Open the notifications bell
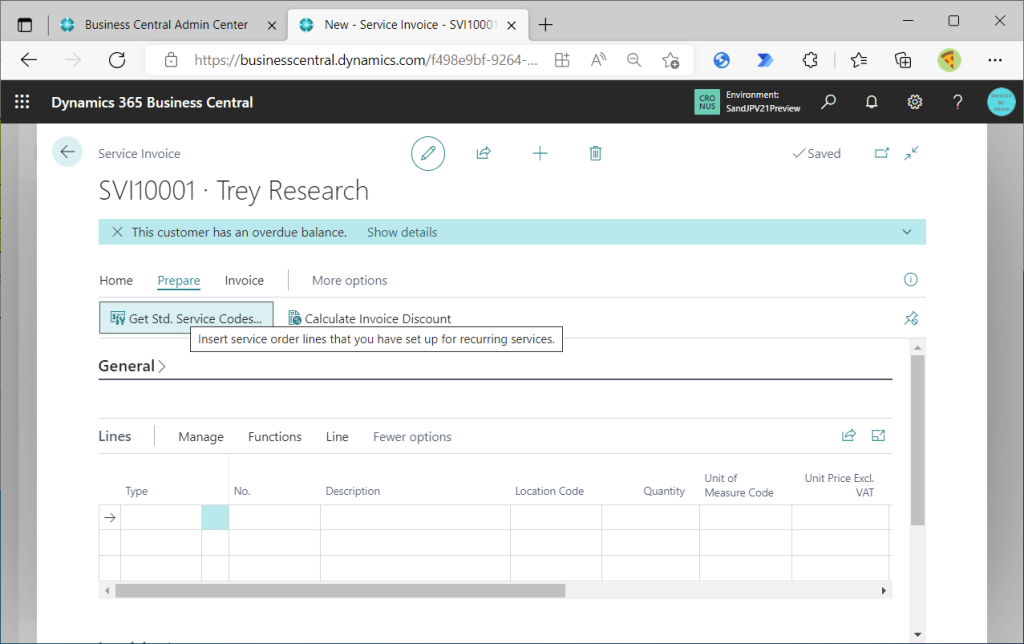The height and width of the screenshot is (644, 1024). (x=871, y=102)
